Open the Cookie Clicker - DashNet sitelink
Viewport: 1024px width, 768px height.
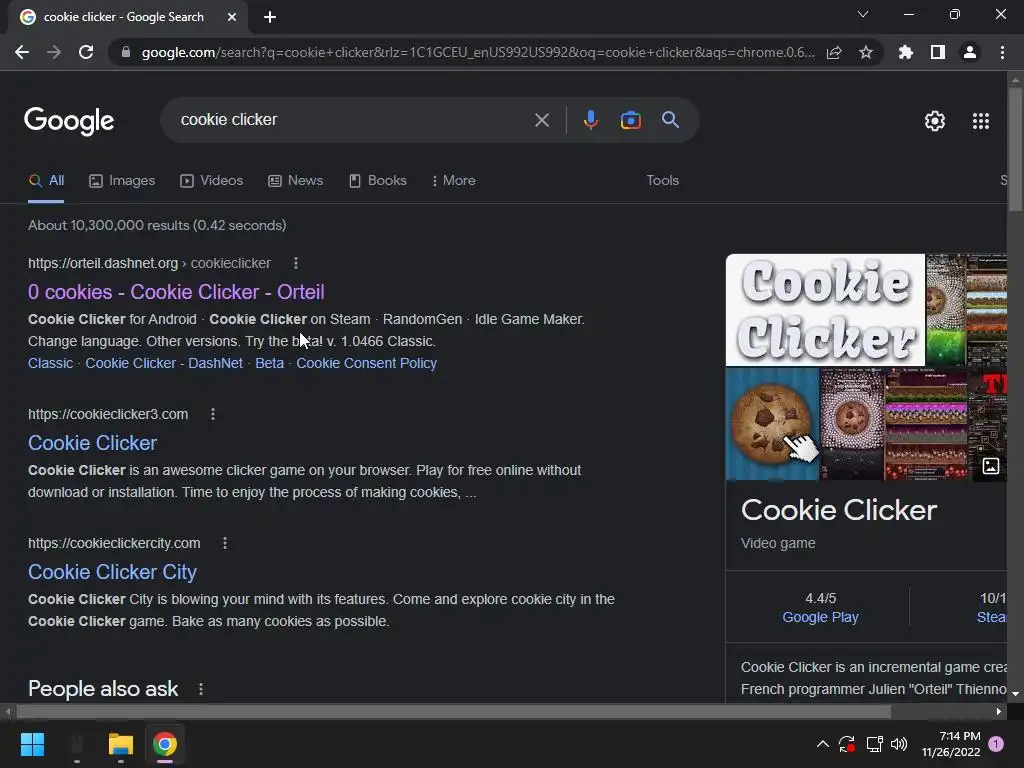(x=164, y=363)
